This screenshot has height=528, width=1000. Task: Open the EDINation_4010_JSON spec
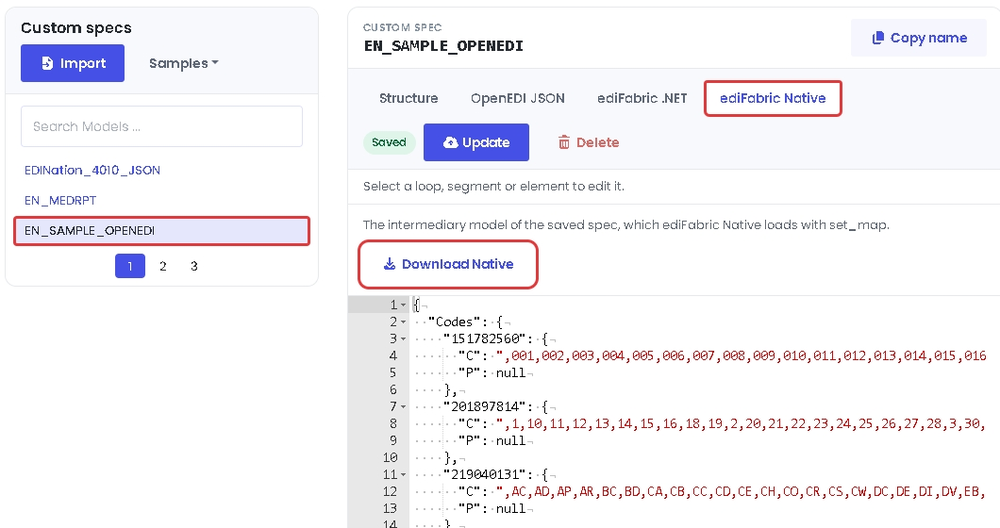(x=92, y=170)
